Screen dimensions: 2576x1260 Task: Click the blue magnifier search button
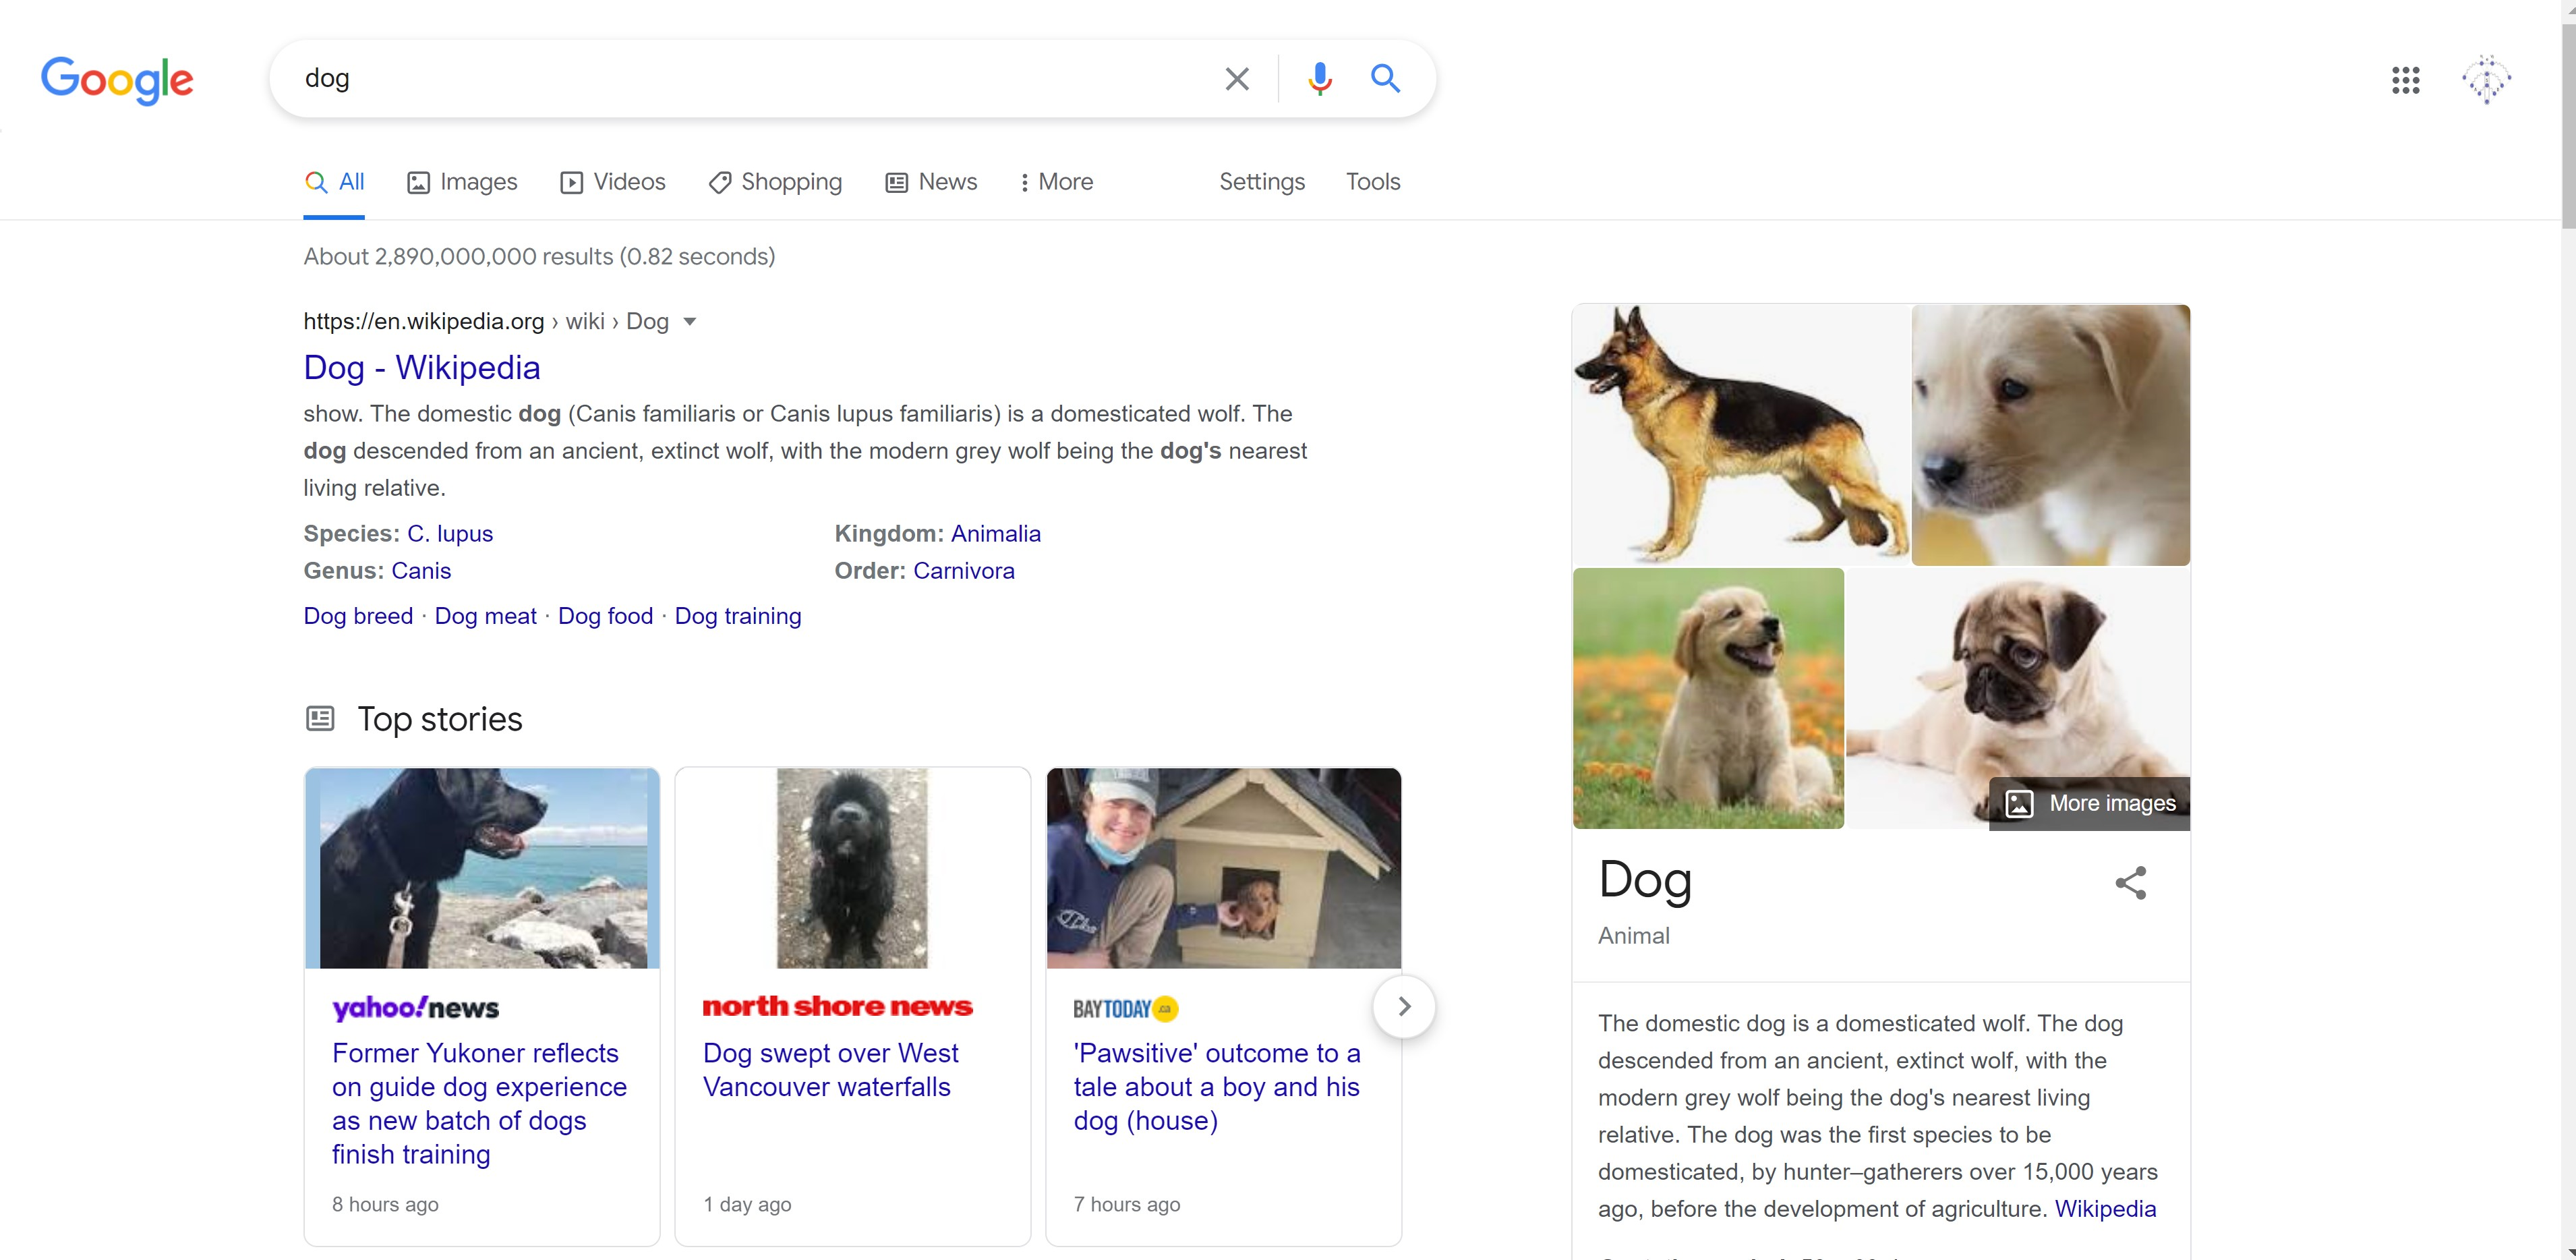[1384, 78]
